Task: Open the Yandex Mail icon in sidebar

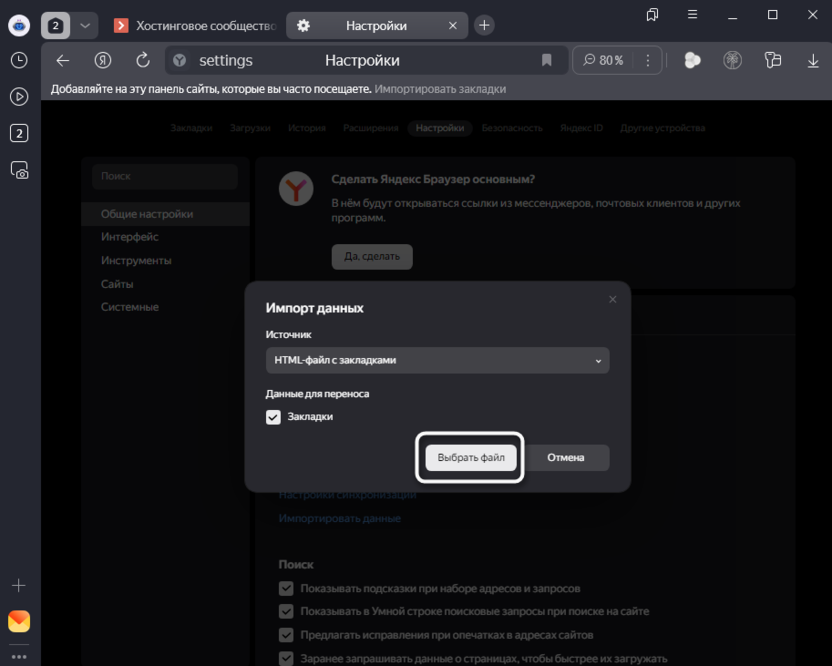Action: 19,621
